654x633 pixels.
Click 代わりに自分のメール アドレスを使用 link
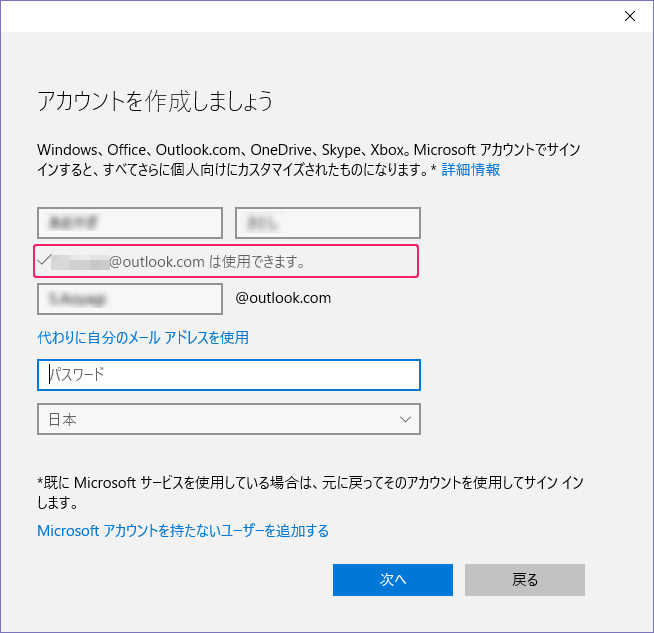pyautogui.click(x=143, y=337)
